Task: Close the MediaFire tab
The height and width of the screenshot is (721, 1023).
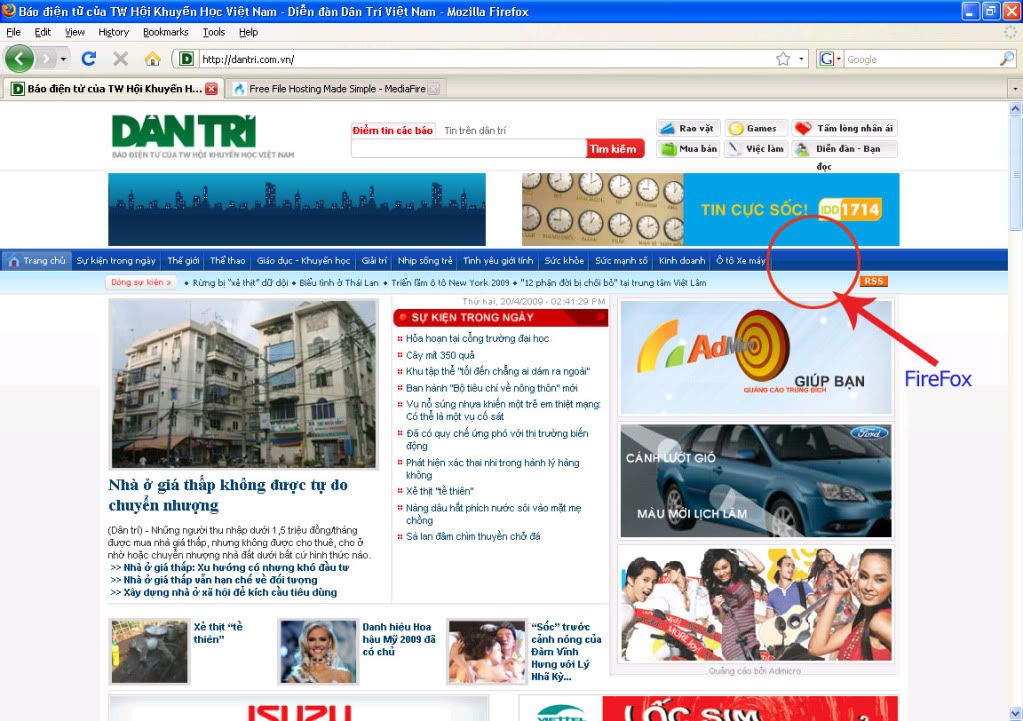Action: pyautogui.click(x=434, y=89)
